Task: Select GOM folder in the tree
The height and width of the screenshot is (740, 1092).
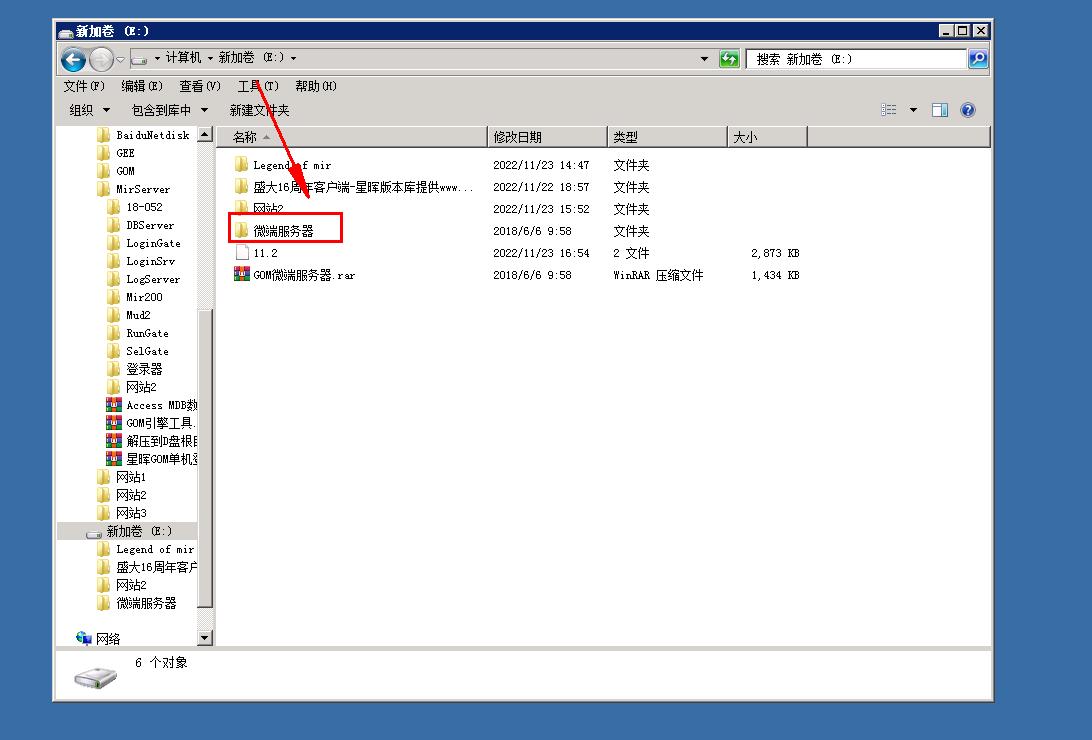Action: [x=116, y=171]
